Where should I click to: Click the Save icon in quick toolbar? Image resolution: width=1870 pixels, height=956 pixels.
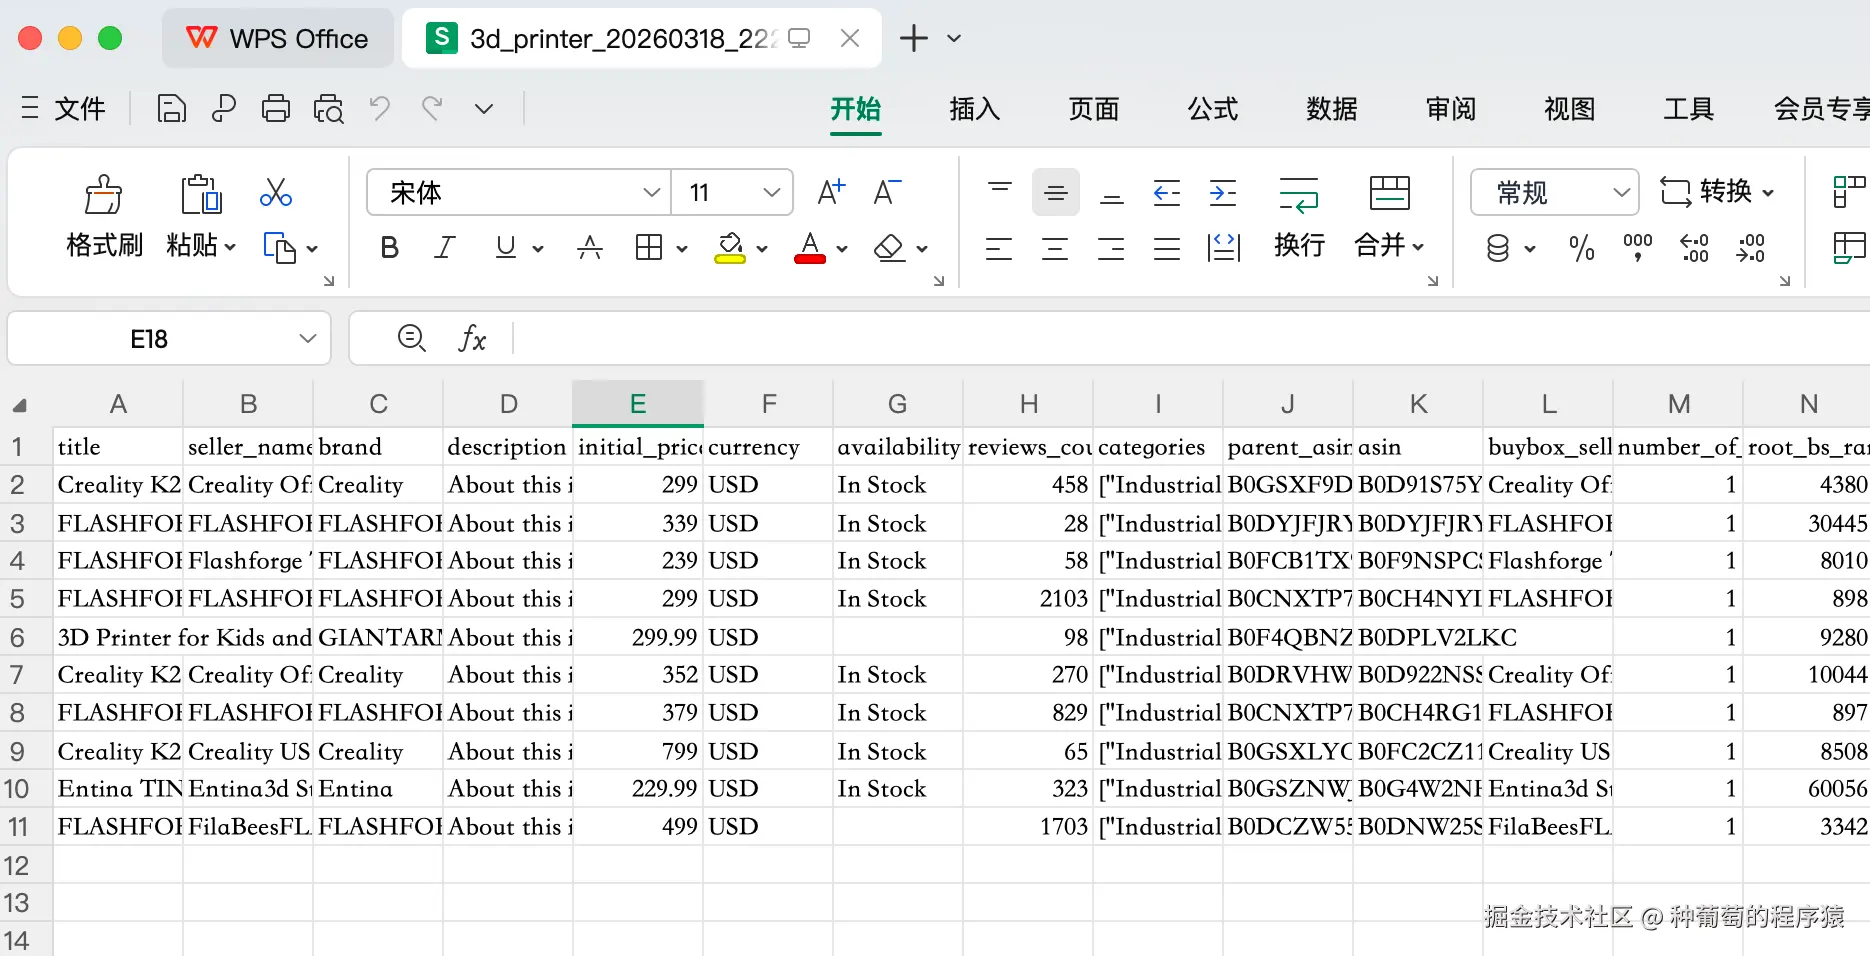pos(172,108)
